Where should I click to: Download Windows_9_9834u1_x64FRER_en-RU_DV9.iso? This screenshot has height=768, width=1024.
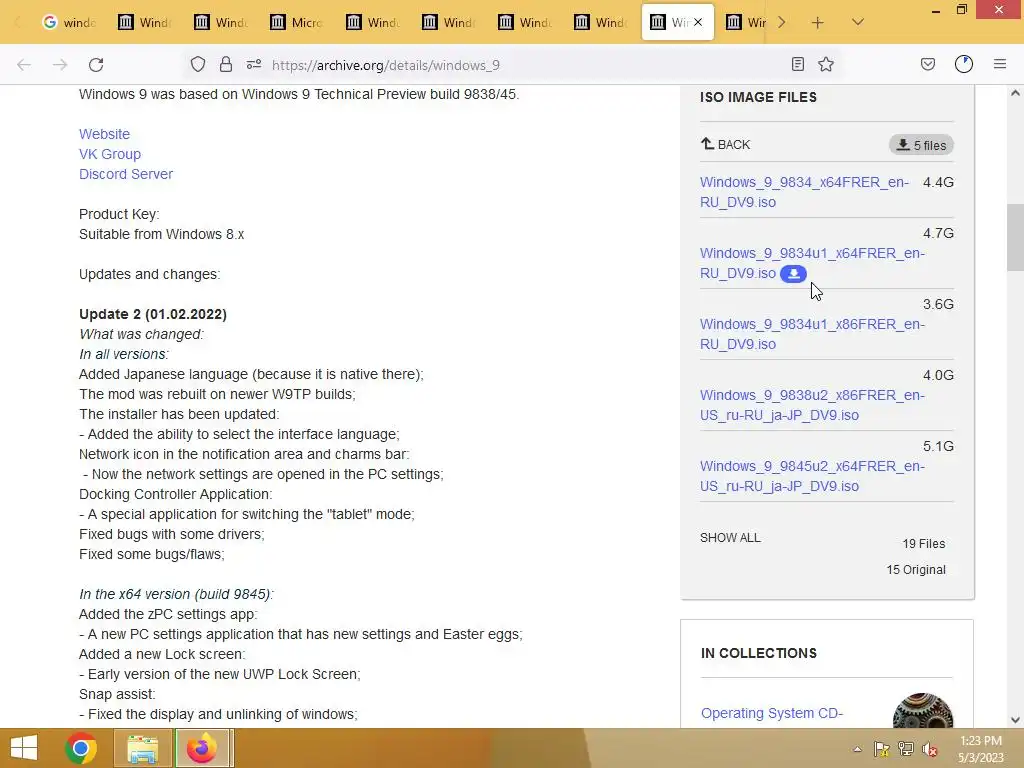(x=812, y=263)
